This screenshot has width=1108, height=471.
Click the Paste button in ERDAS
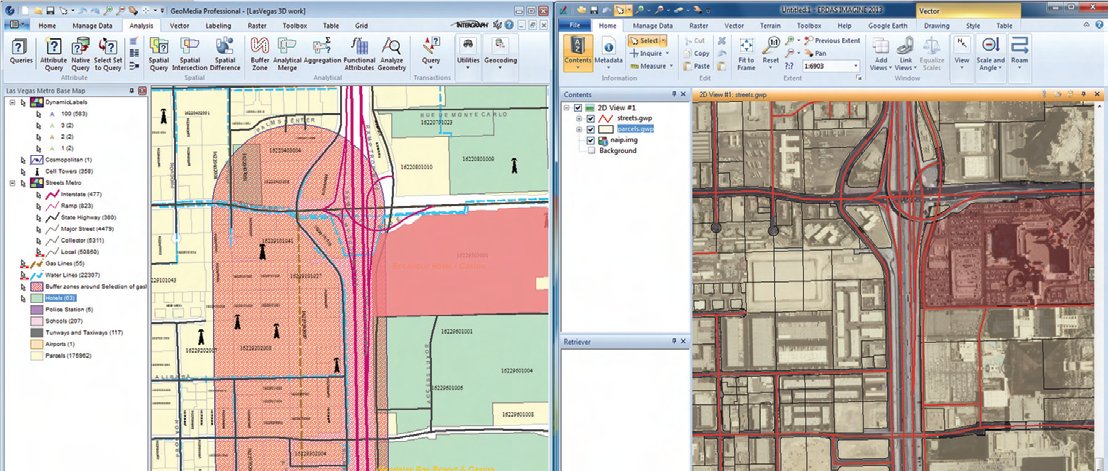coord(696,66)
